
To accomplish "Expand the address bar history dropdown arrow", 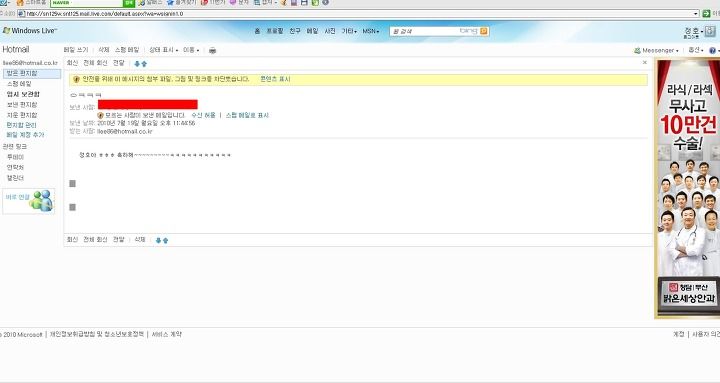I will coord(696,14).
